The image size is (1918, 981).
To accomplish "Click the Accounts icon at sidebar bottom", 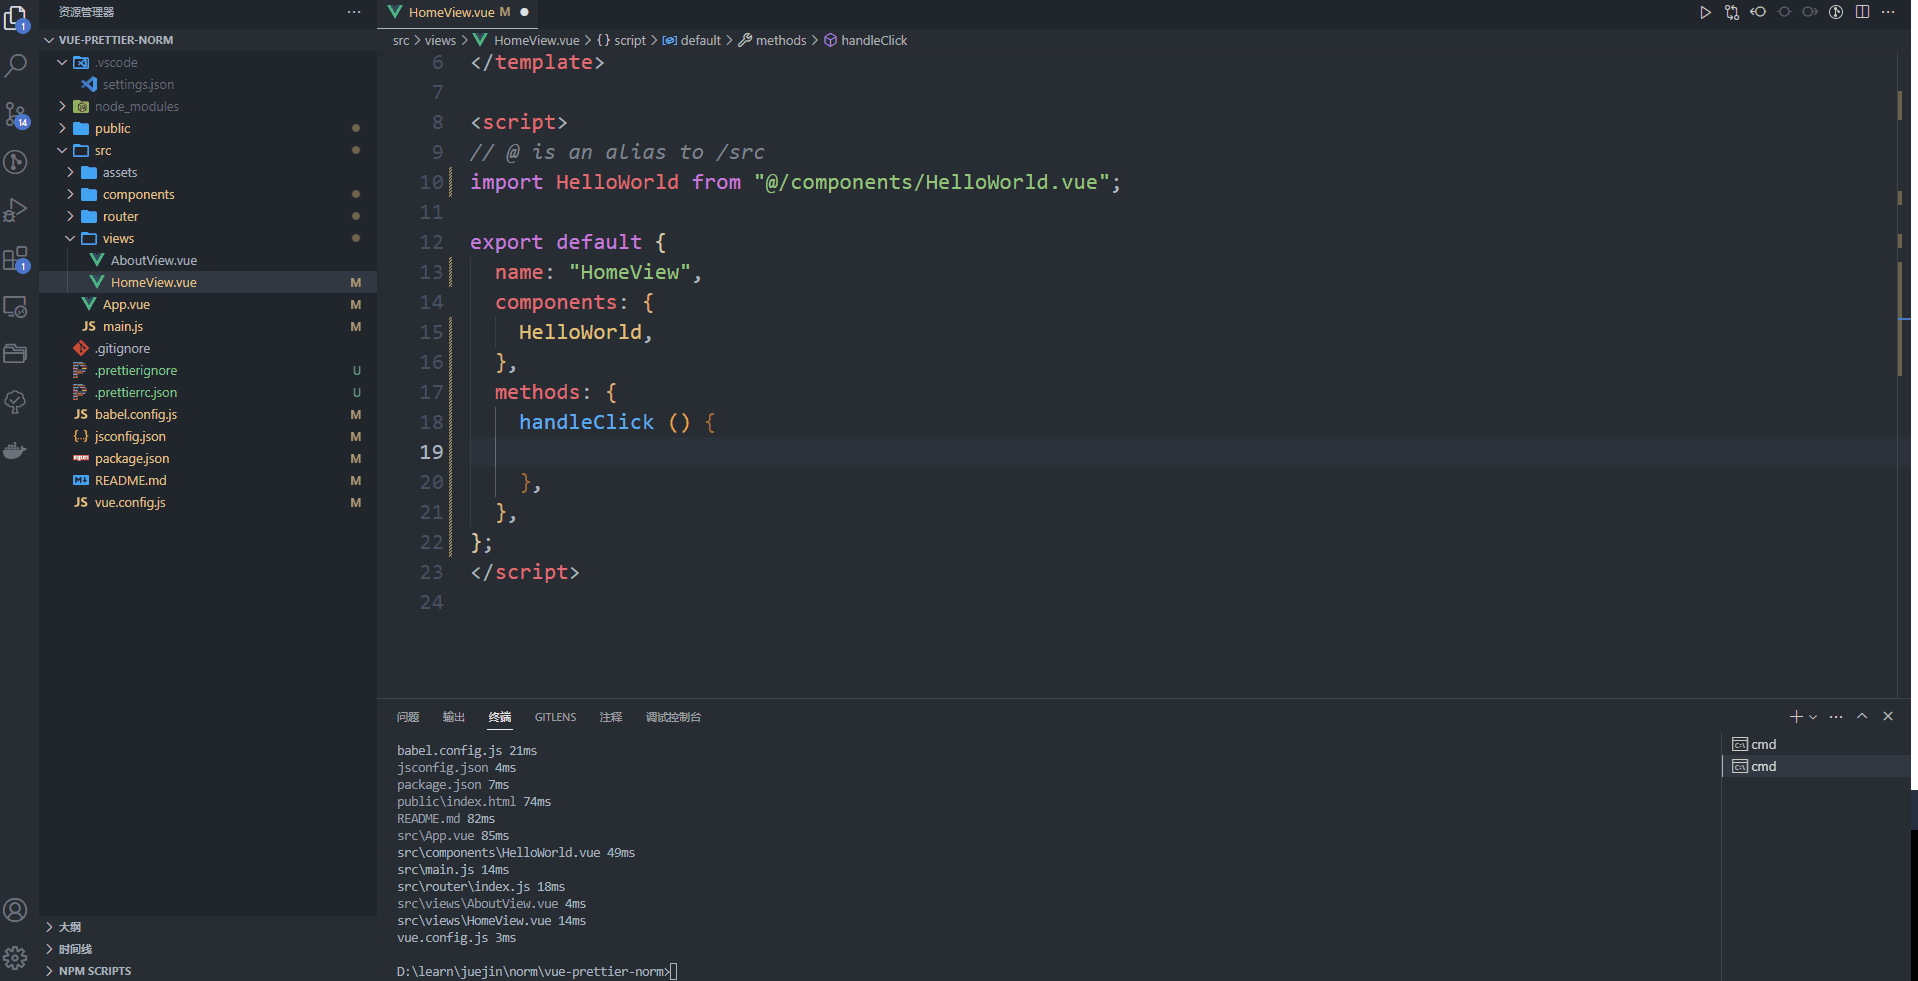I will (x=16, y=910).
